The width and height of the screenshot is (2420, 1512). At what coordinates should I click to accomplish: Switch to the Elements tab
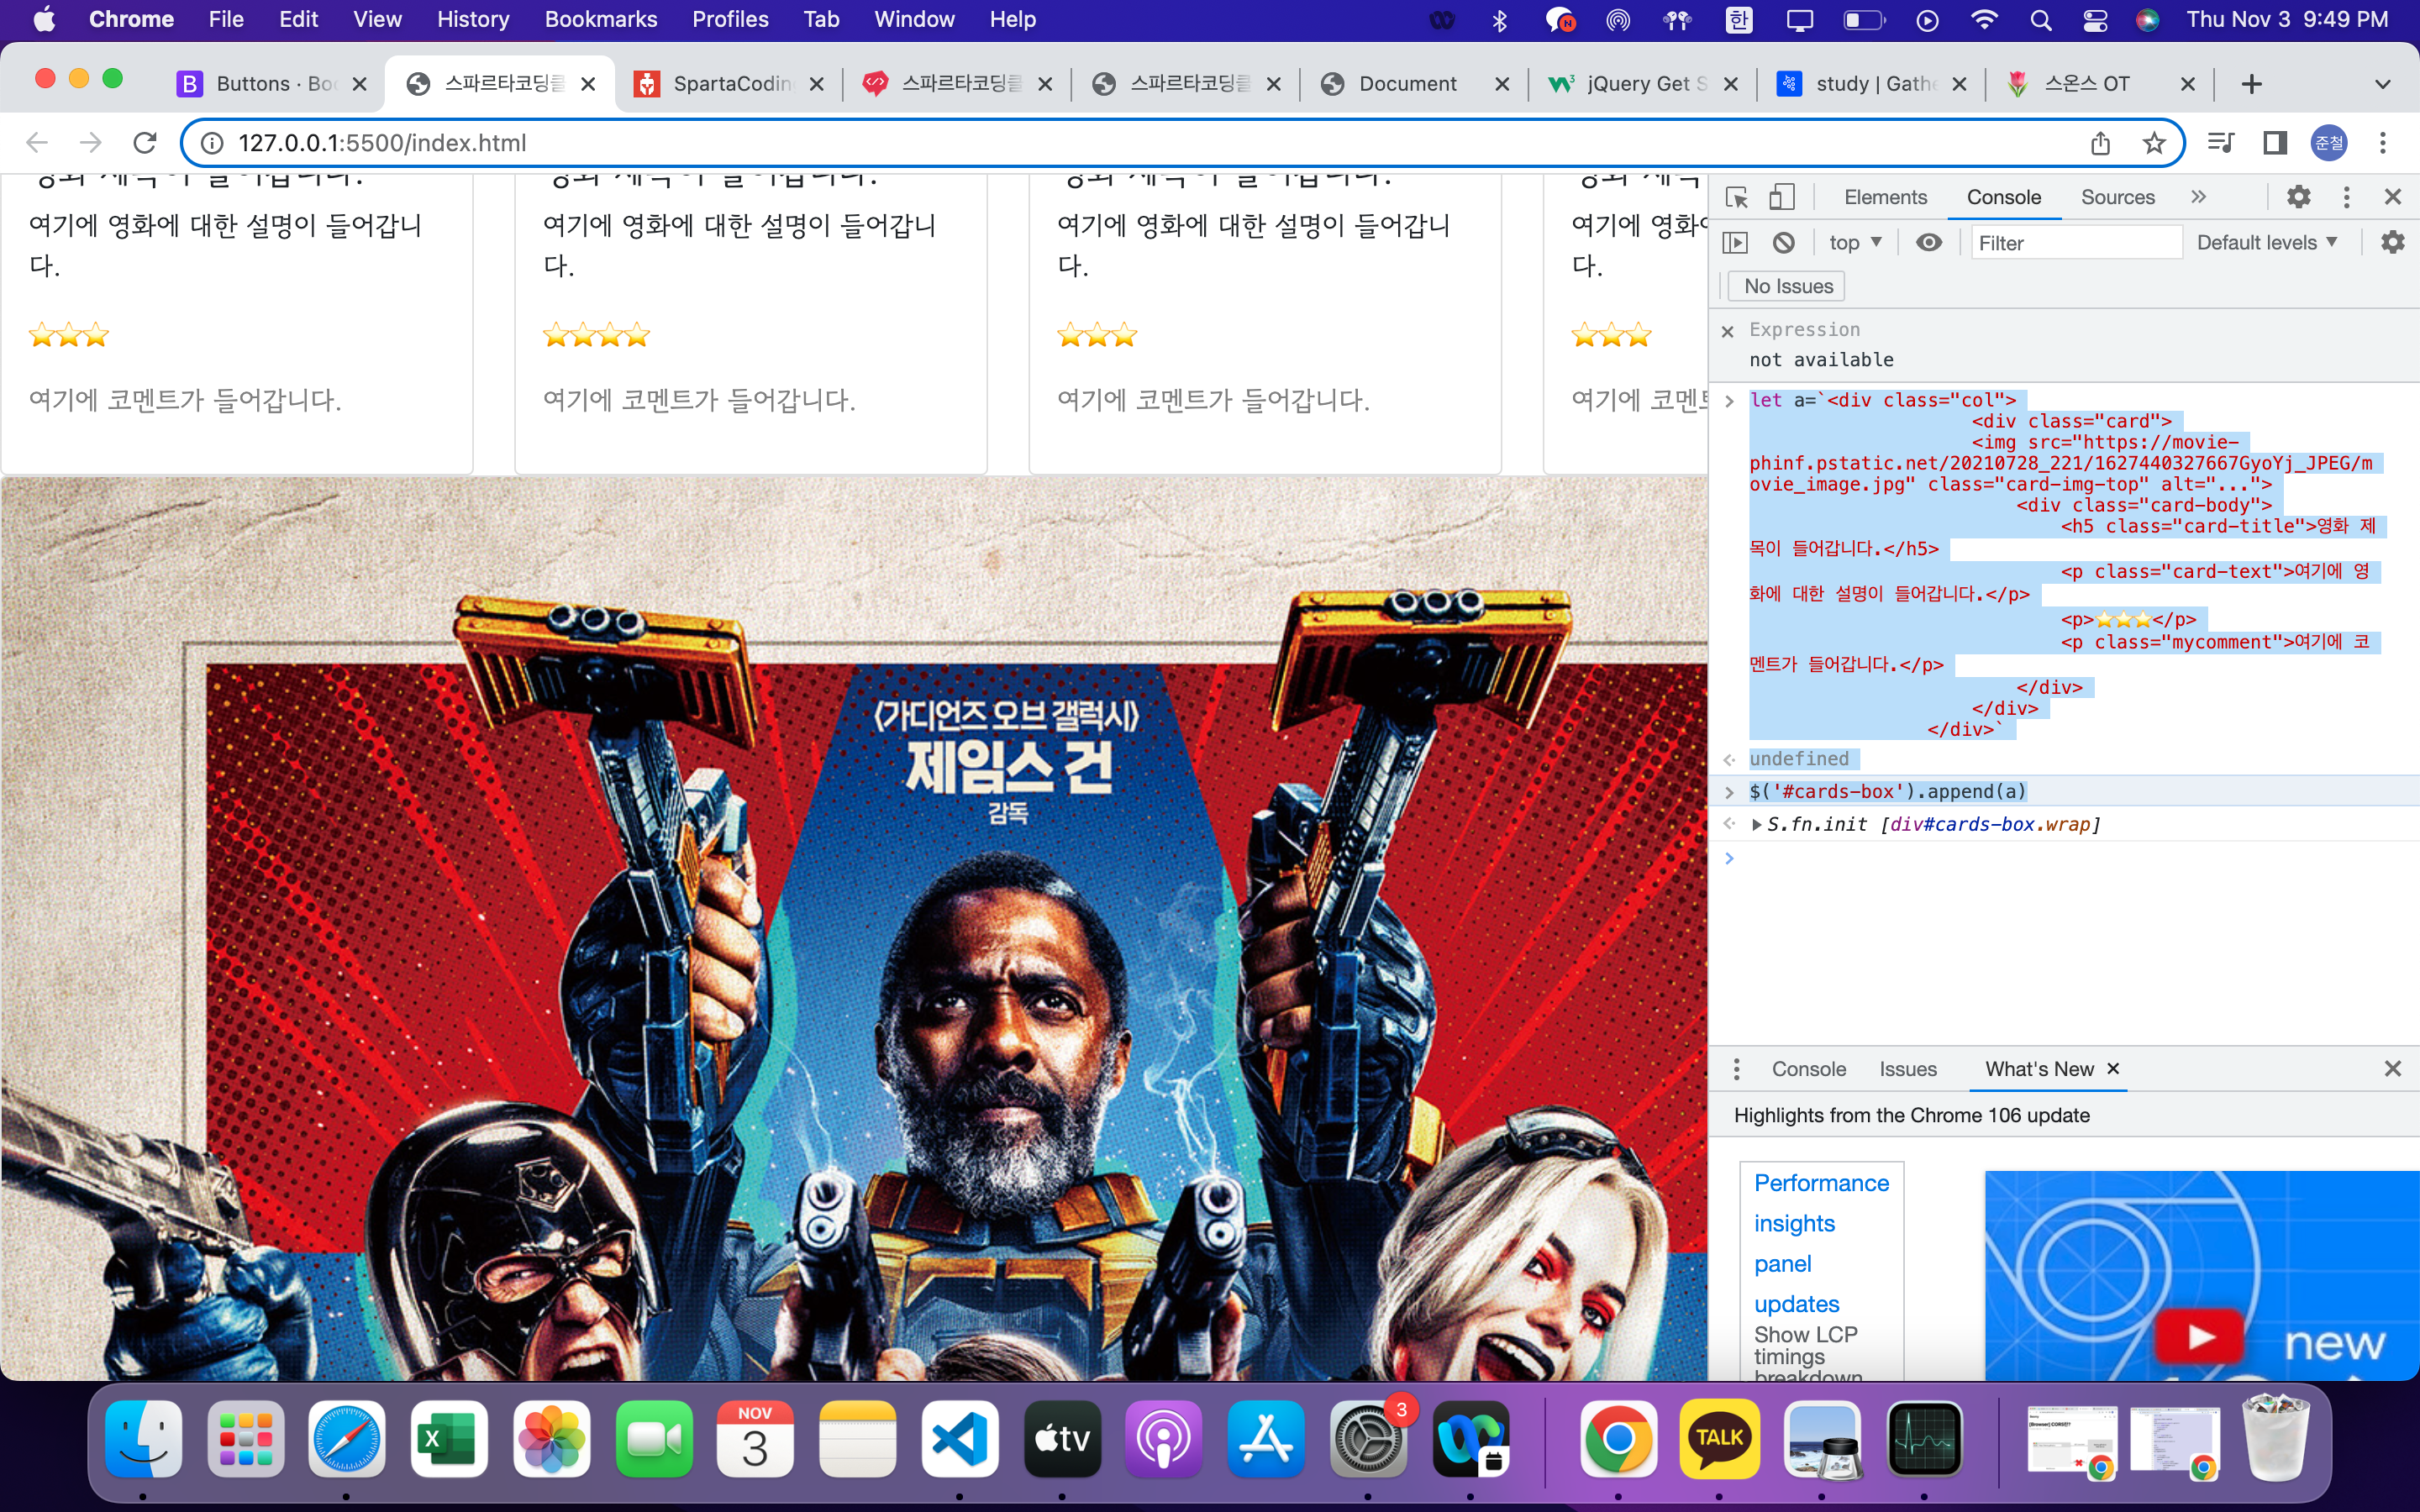[1885, 197]
